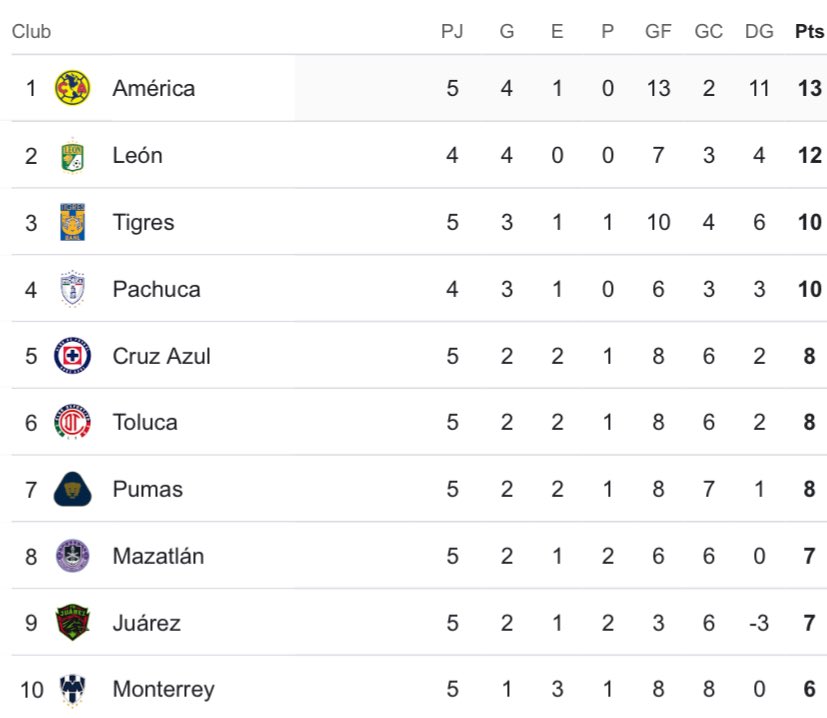Click the Cruz Azul club crest

click(x=72, y=356)
